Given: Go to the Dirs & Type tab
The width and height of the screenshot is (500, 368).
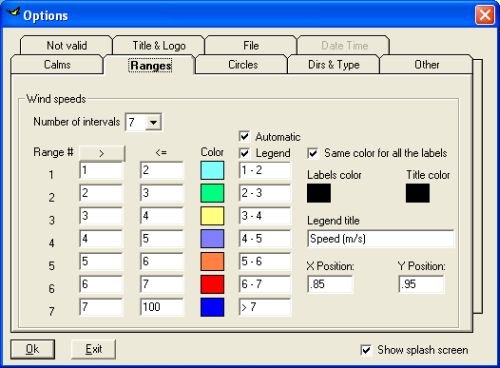Looking at the screenshot, I should point(334,64).
